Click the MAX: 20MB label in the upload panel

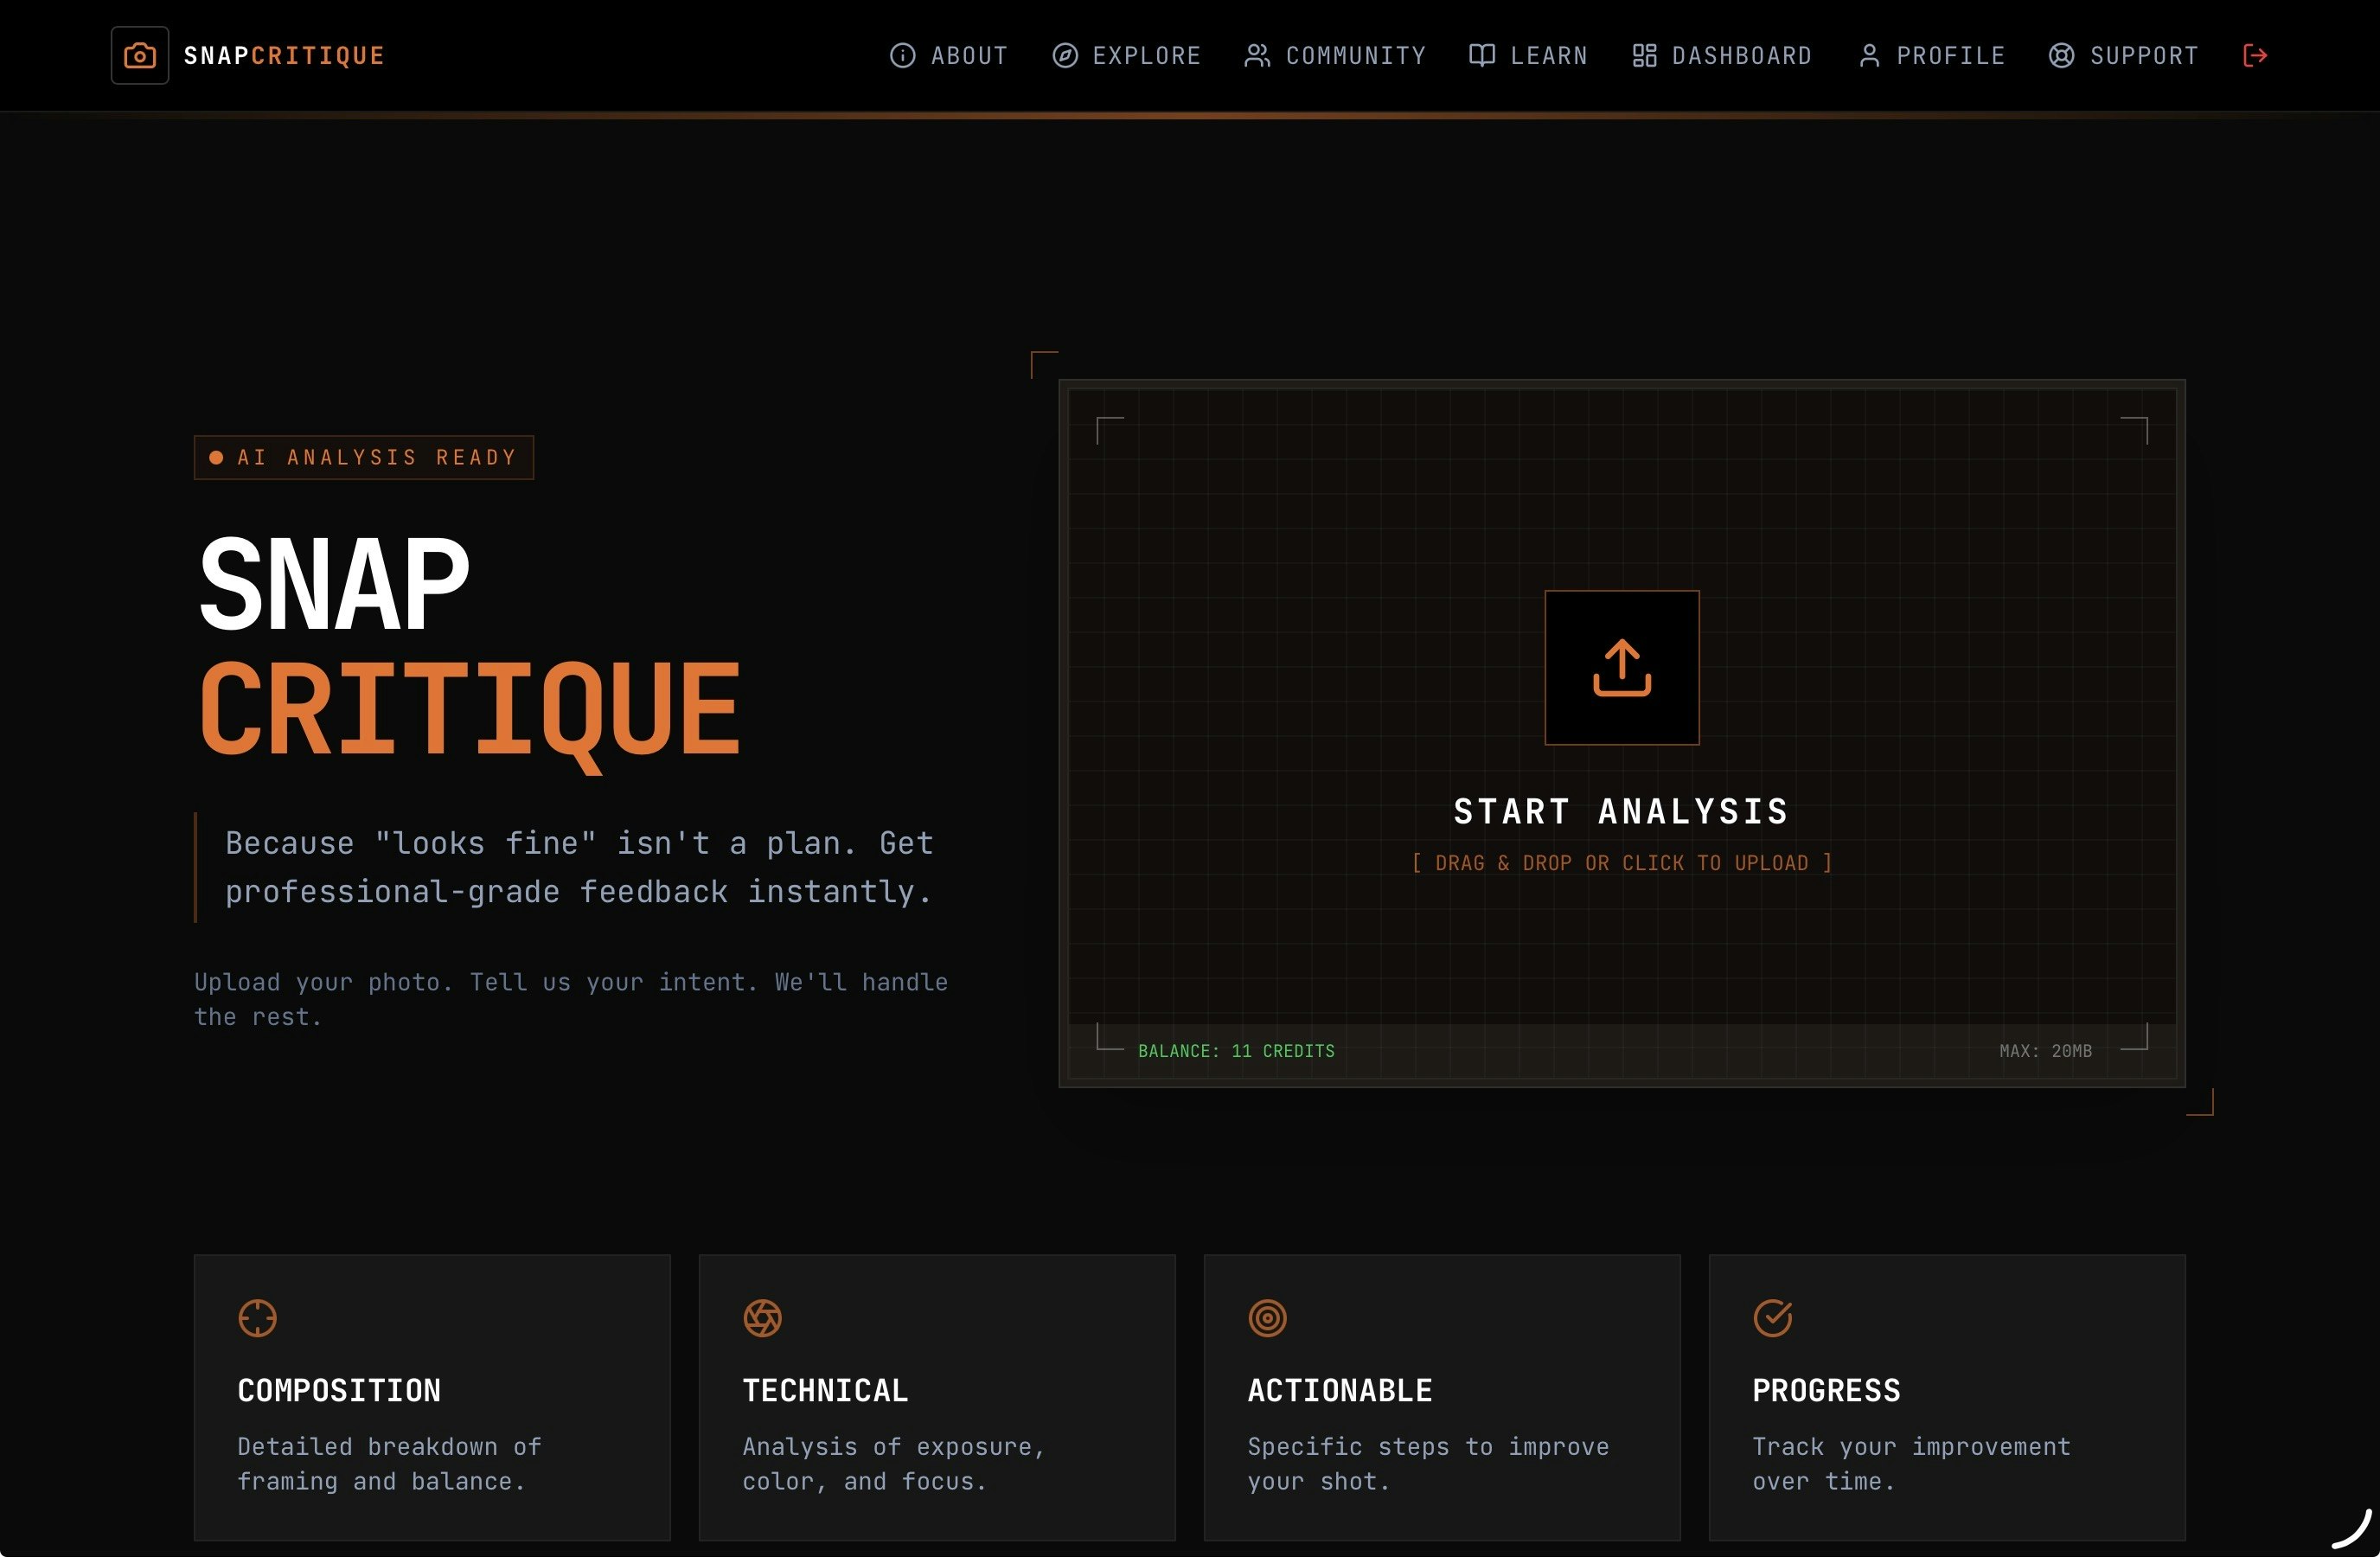coord(2046,1050)
